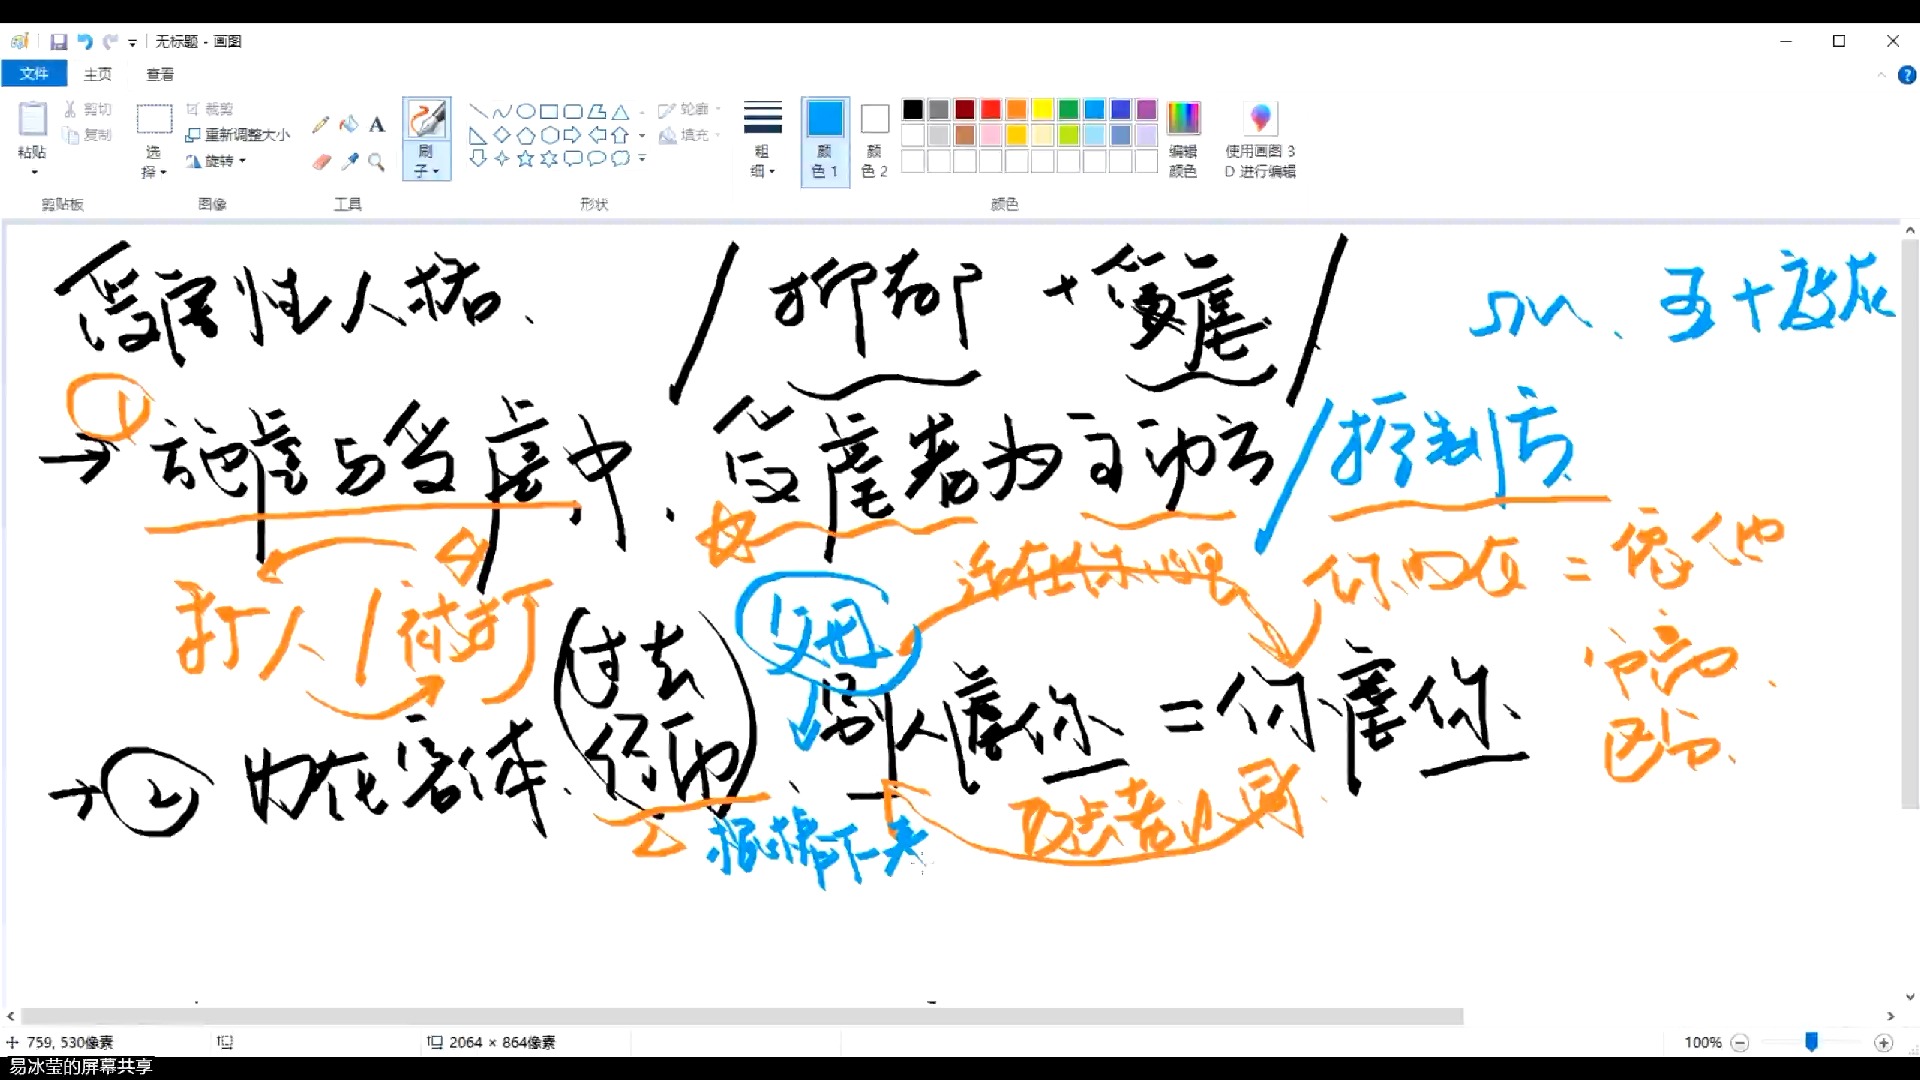Click the blue Help question mark
The height and width of the screenshot is (1080, 1920).
click(x=1907, y=75)
